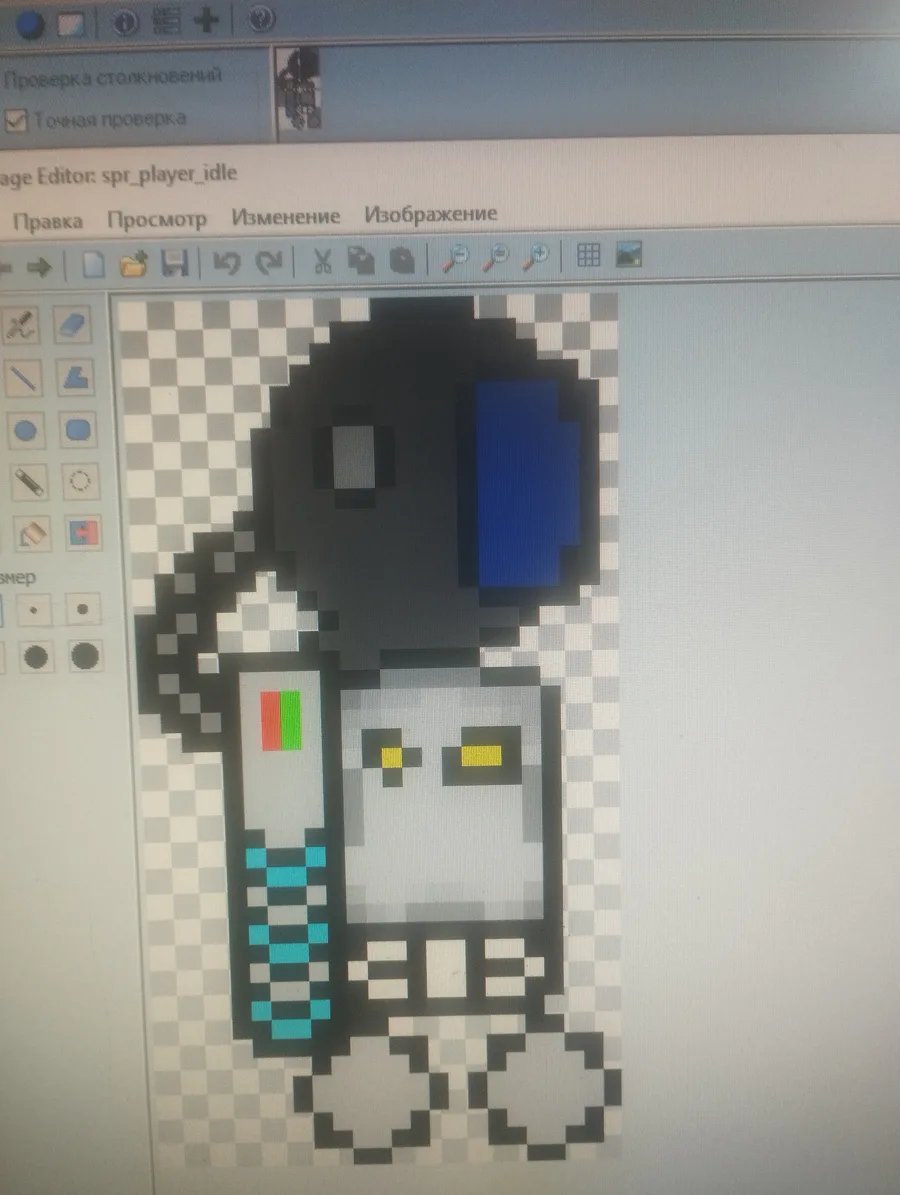Create room with white rectangle icon

pyautogui.click(x=71, y=23)
